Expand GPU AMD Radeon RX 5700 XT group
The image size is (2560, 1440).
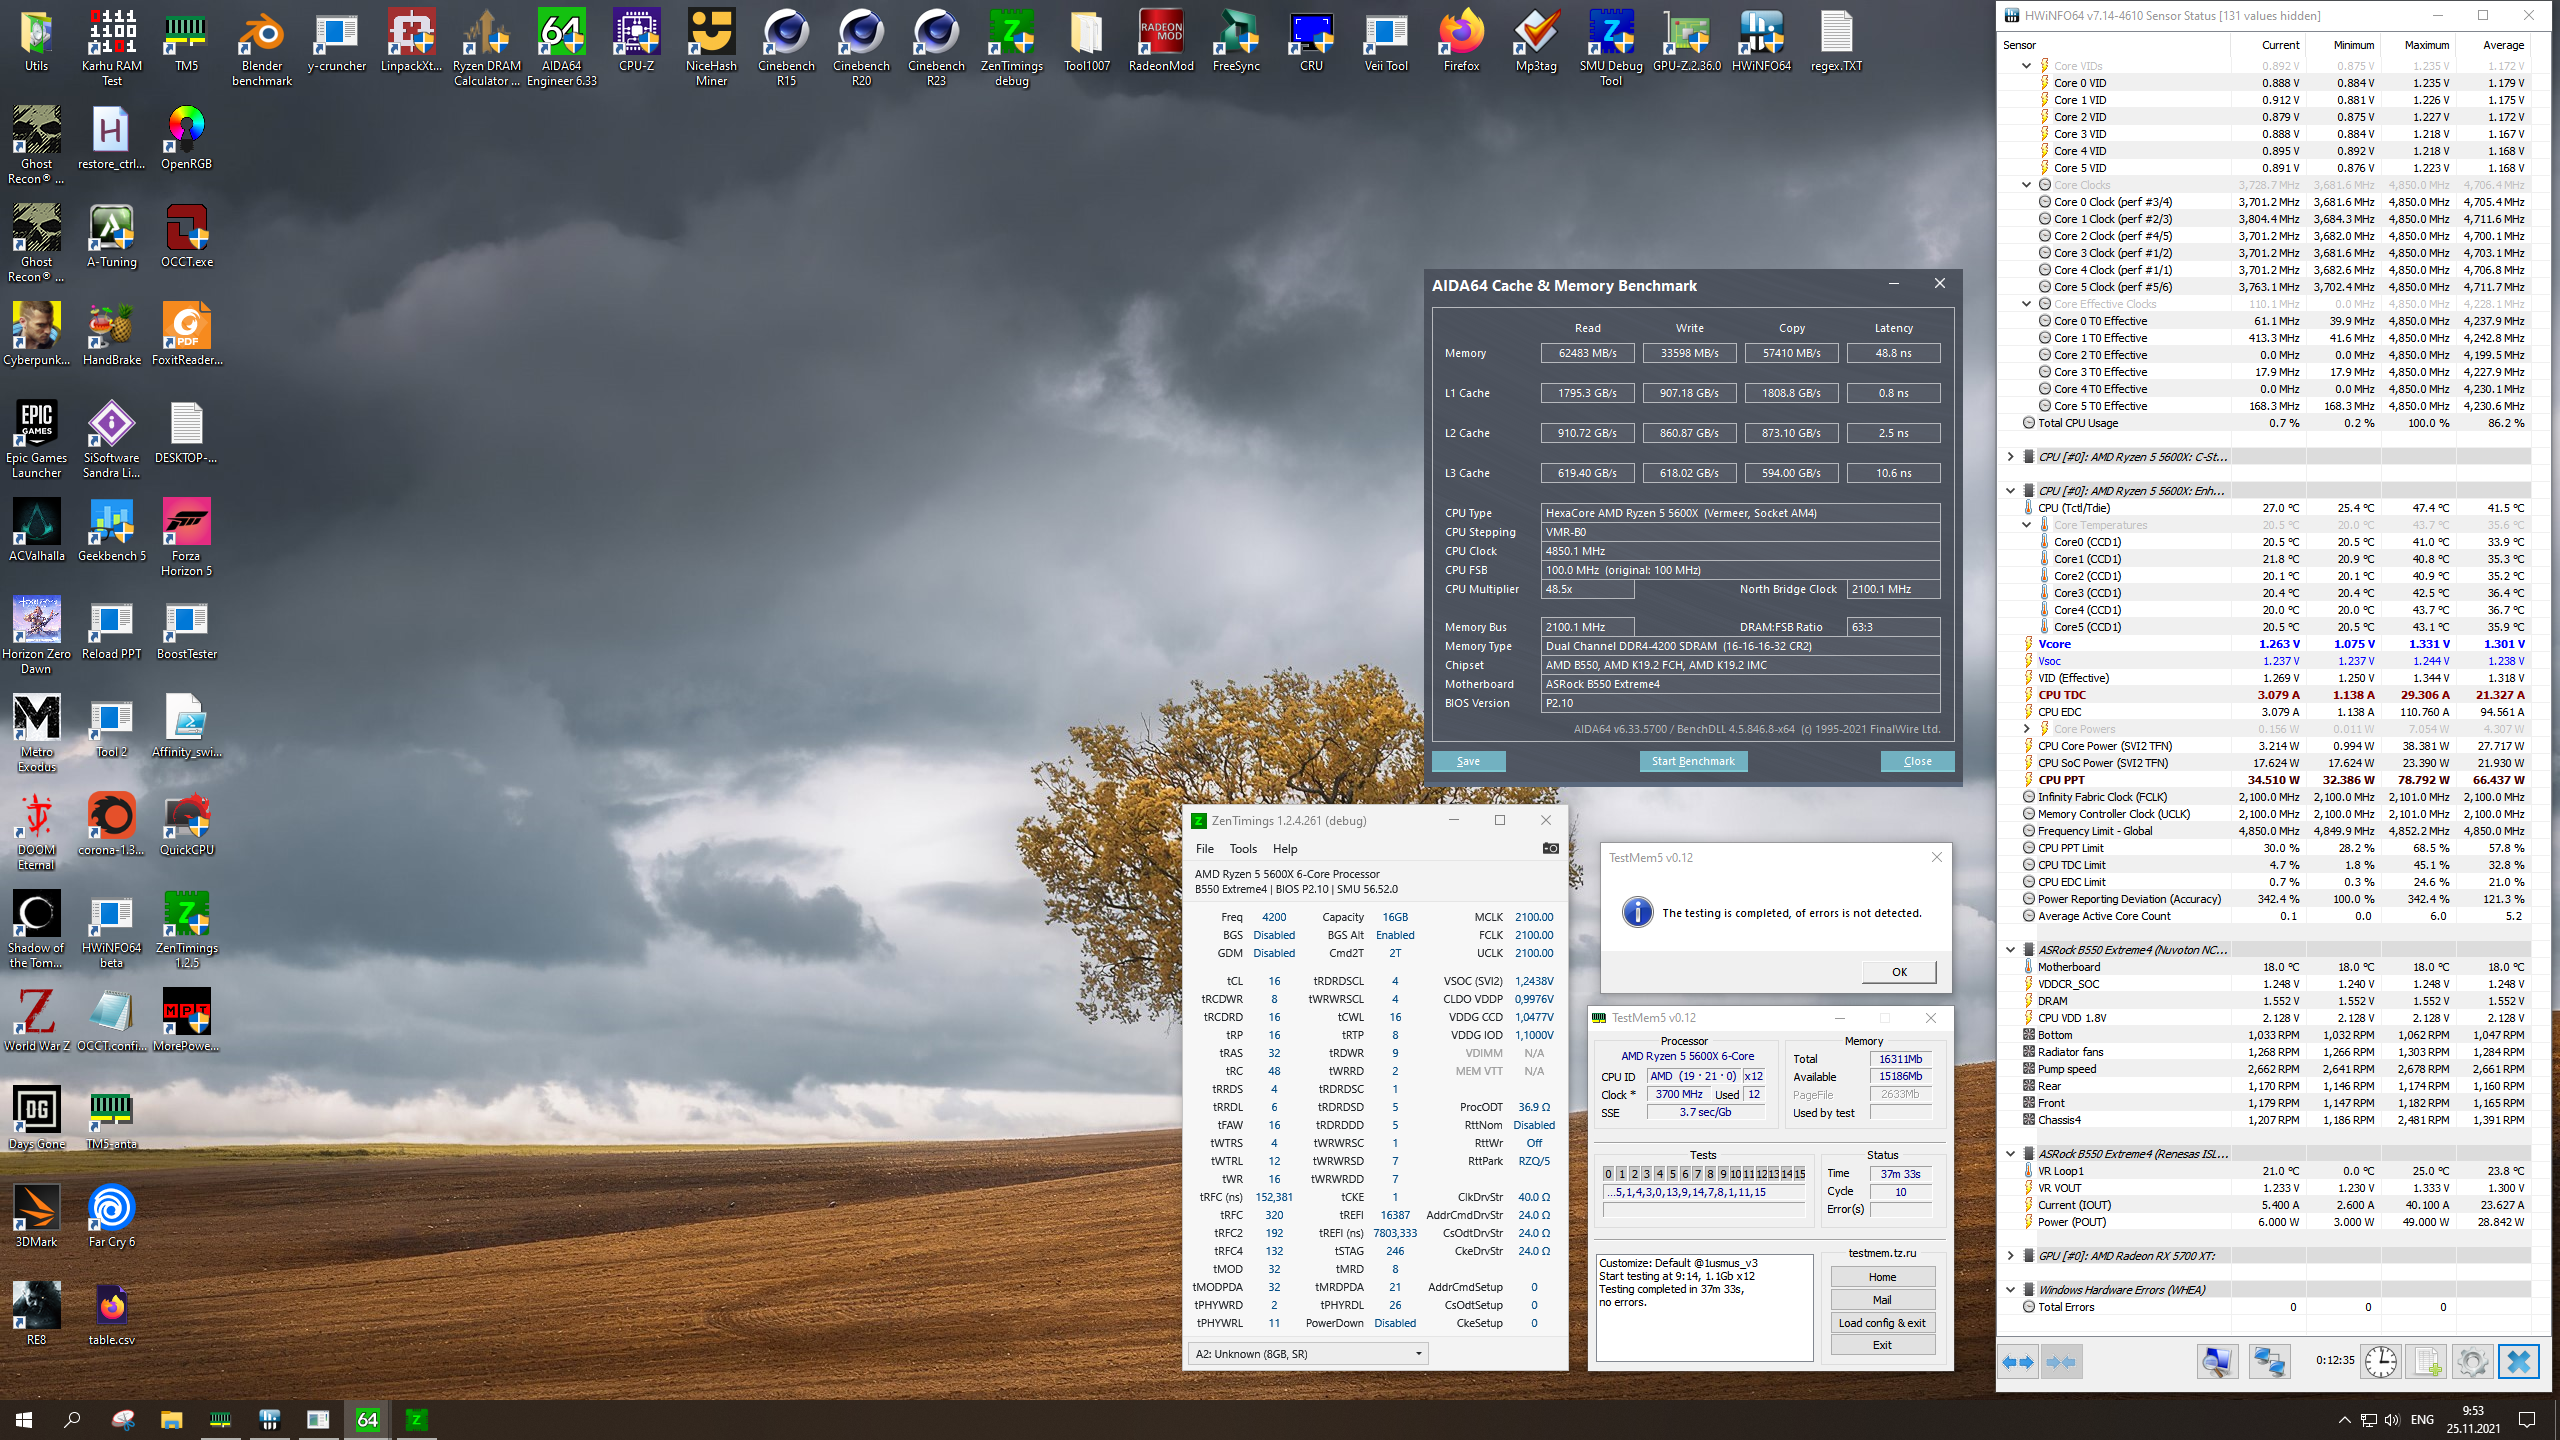pyautogui.click(x=2011, y=1255)
